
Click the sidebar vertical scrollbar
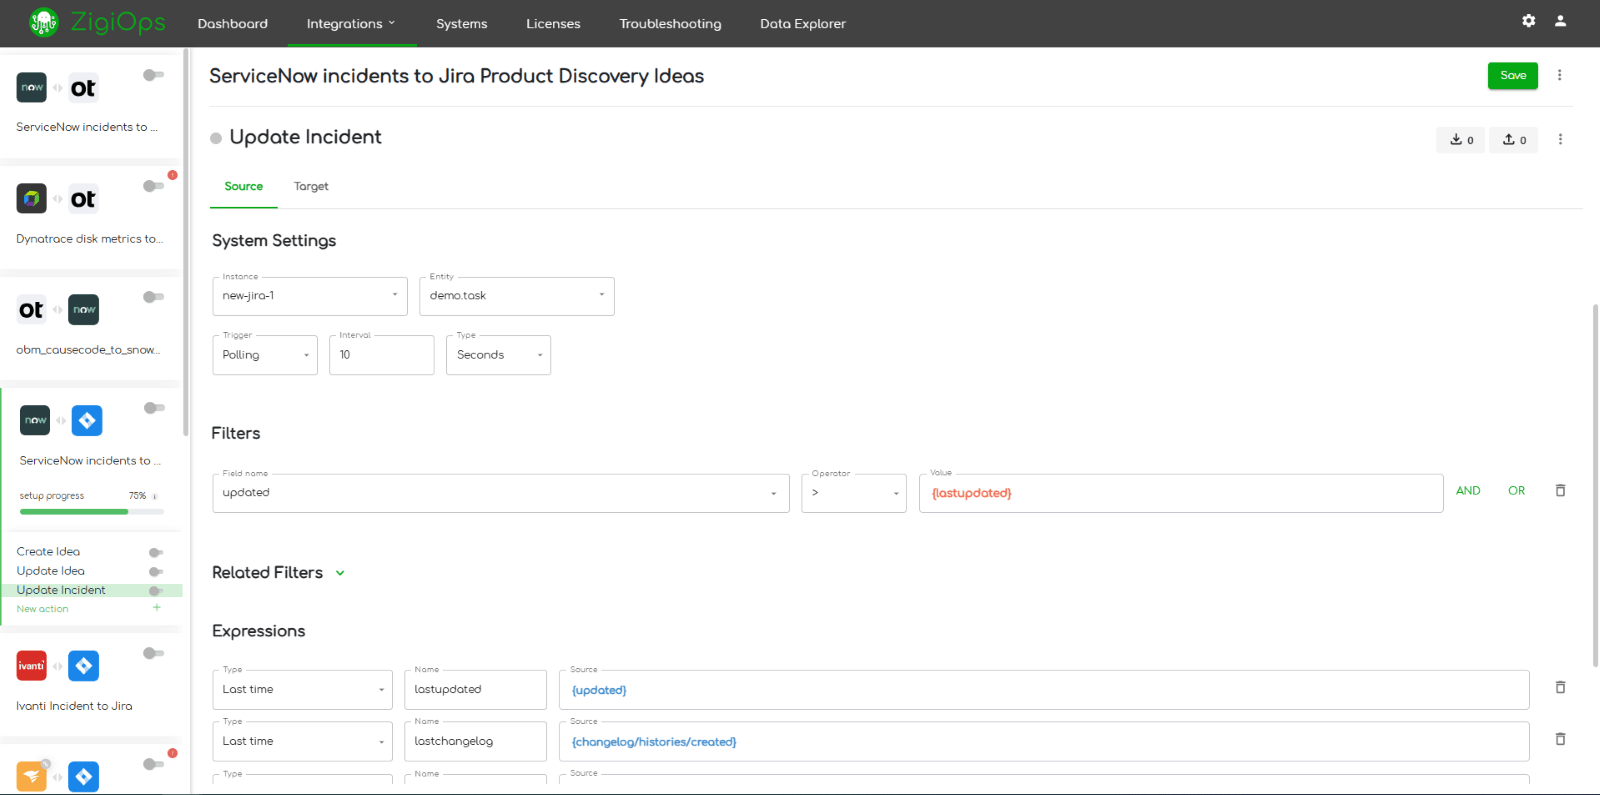pos(186,243)
